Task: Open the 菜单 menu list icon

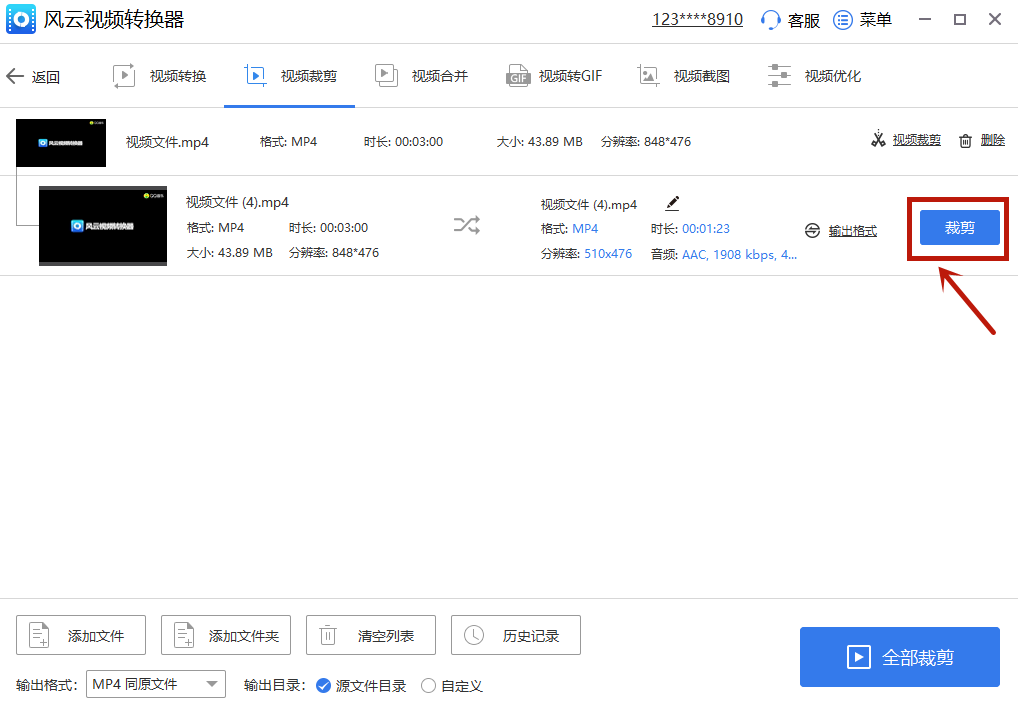Action: click(843, 20)
